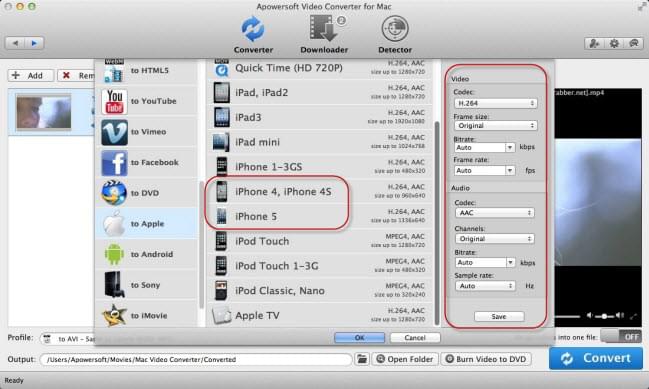Pick the to Android category icon
Image resolution: width=649 pixels, height=389 pixels.
coord(114,255)
